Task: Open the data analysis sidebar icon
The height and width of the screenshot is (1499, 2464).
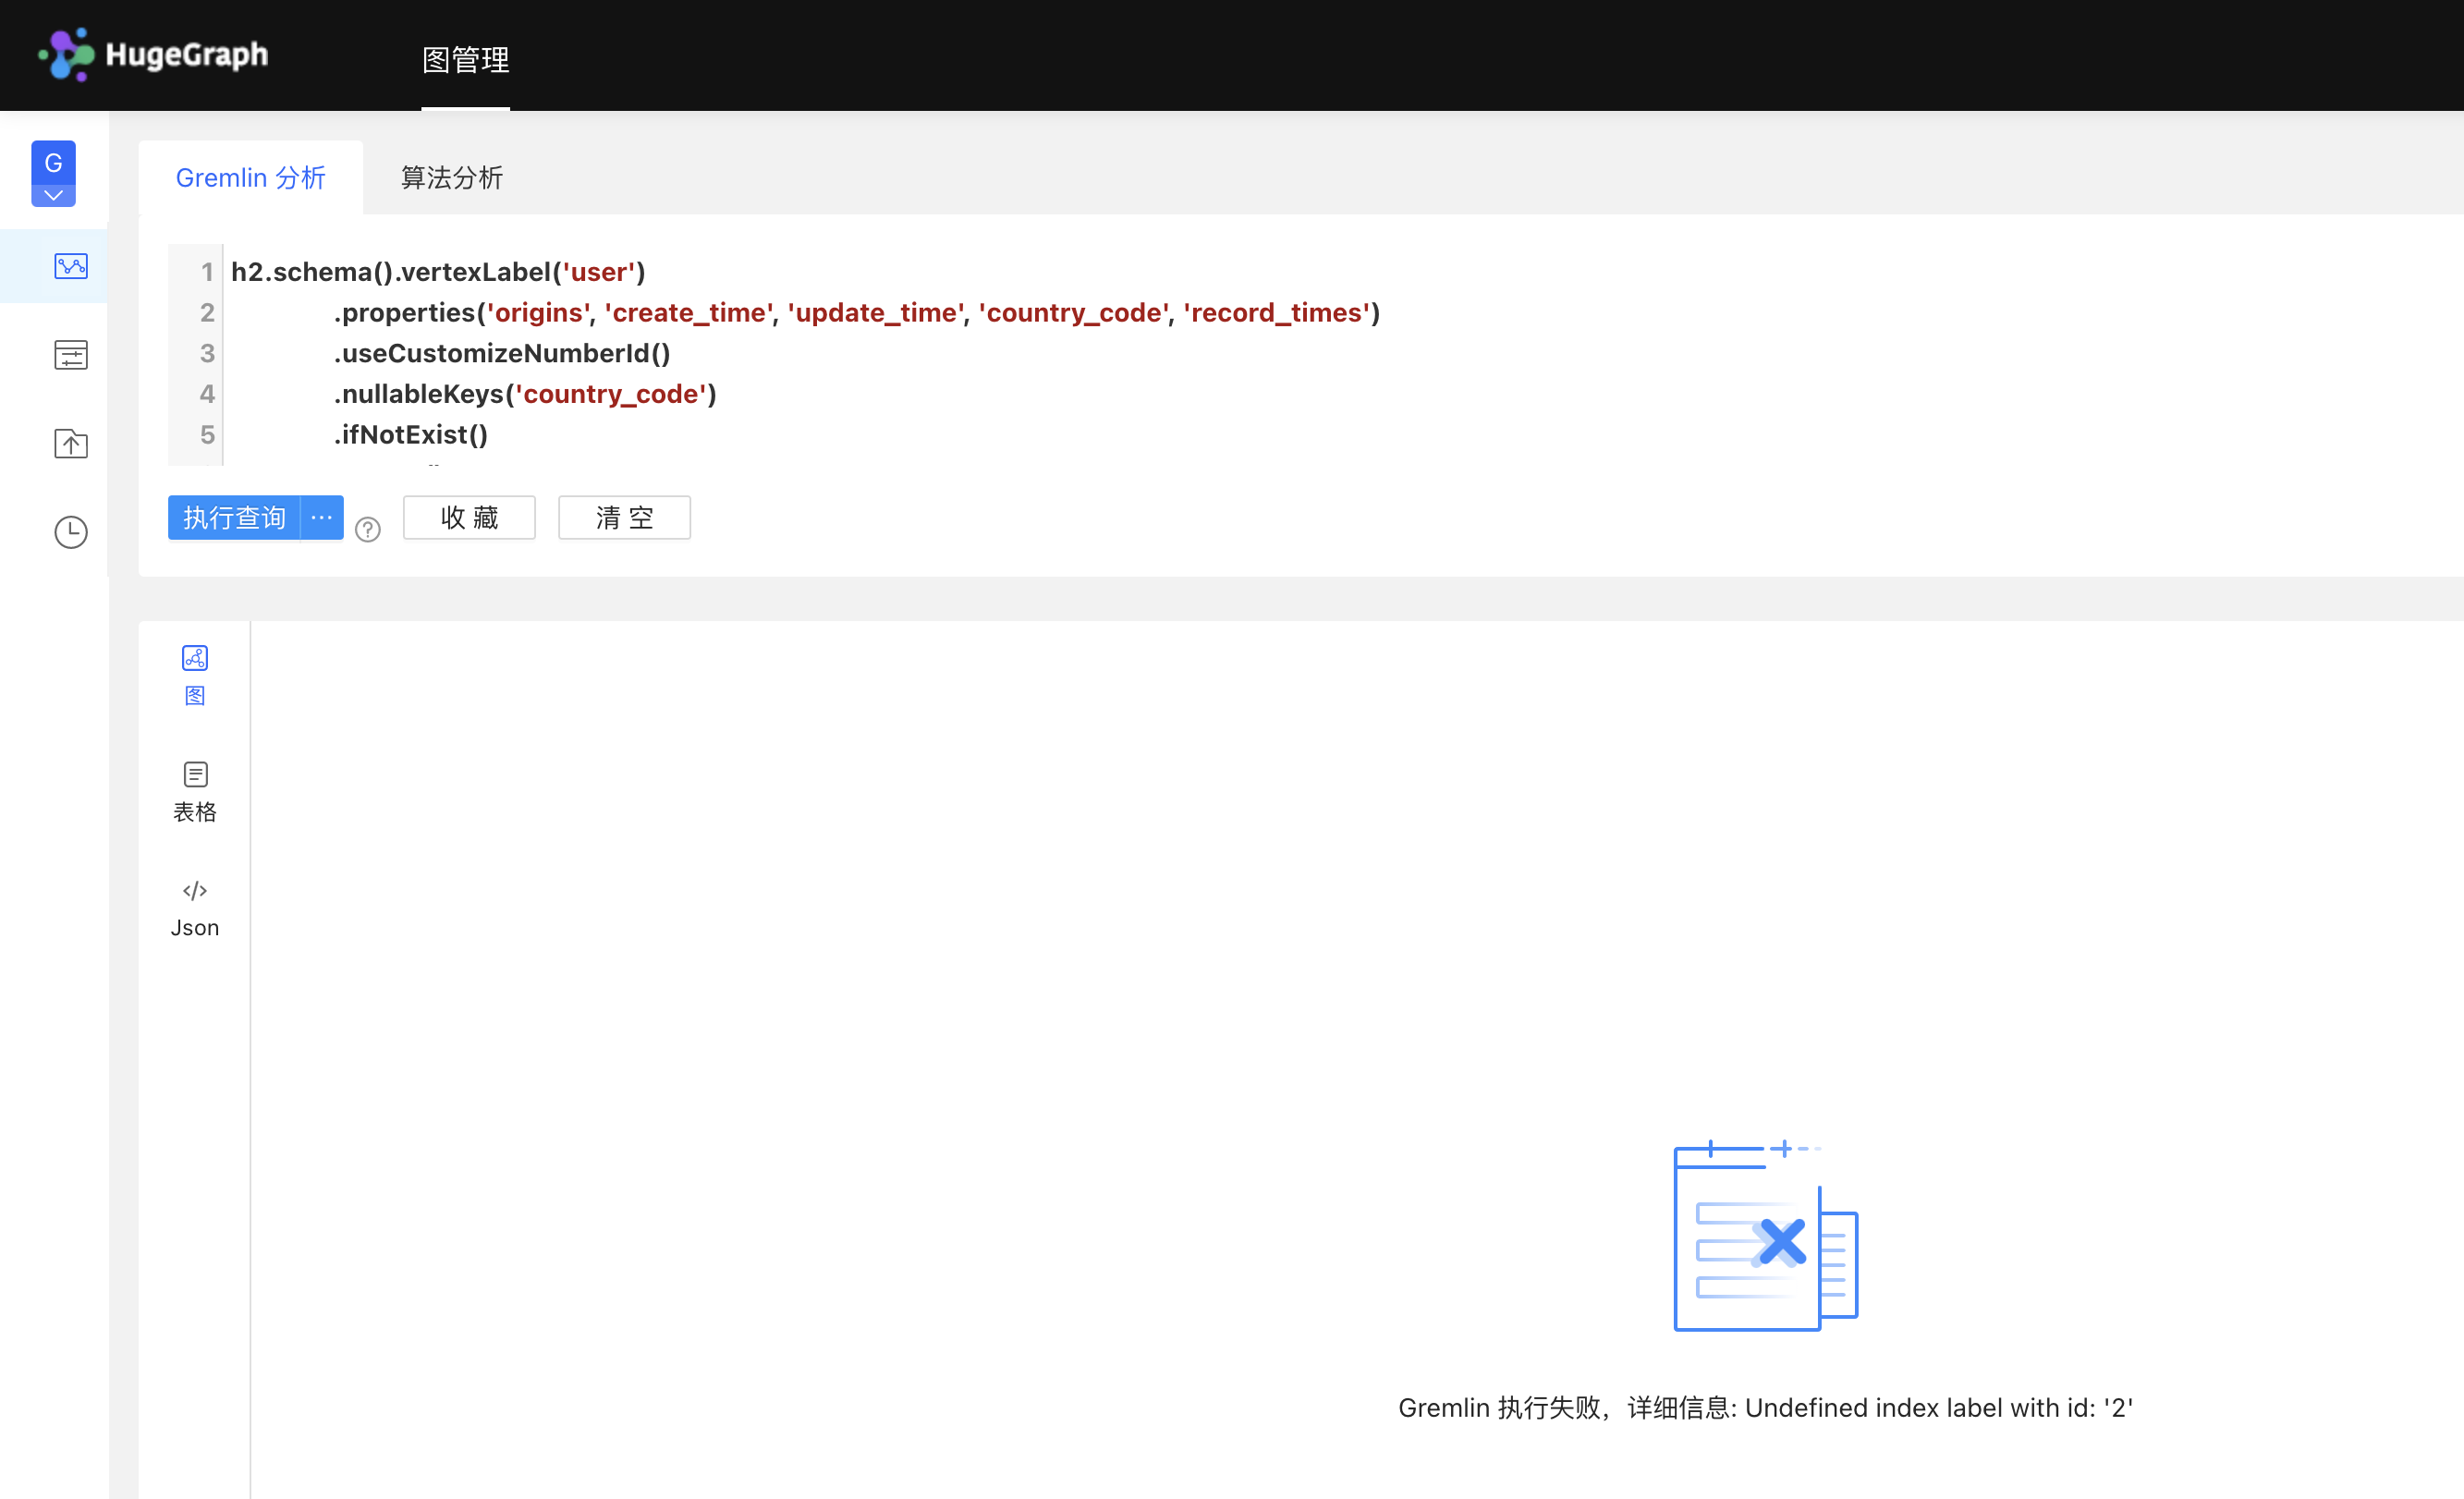Action: point(70,266)
